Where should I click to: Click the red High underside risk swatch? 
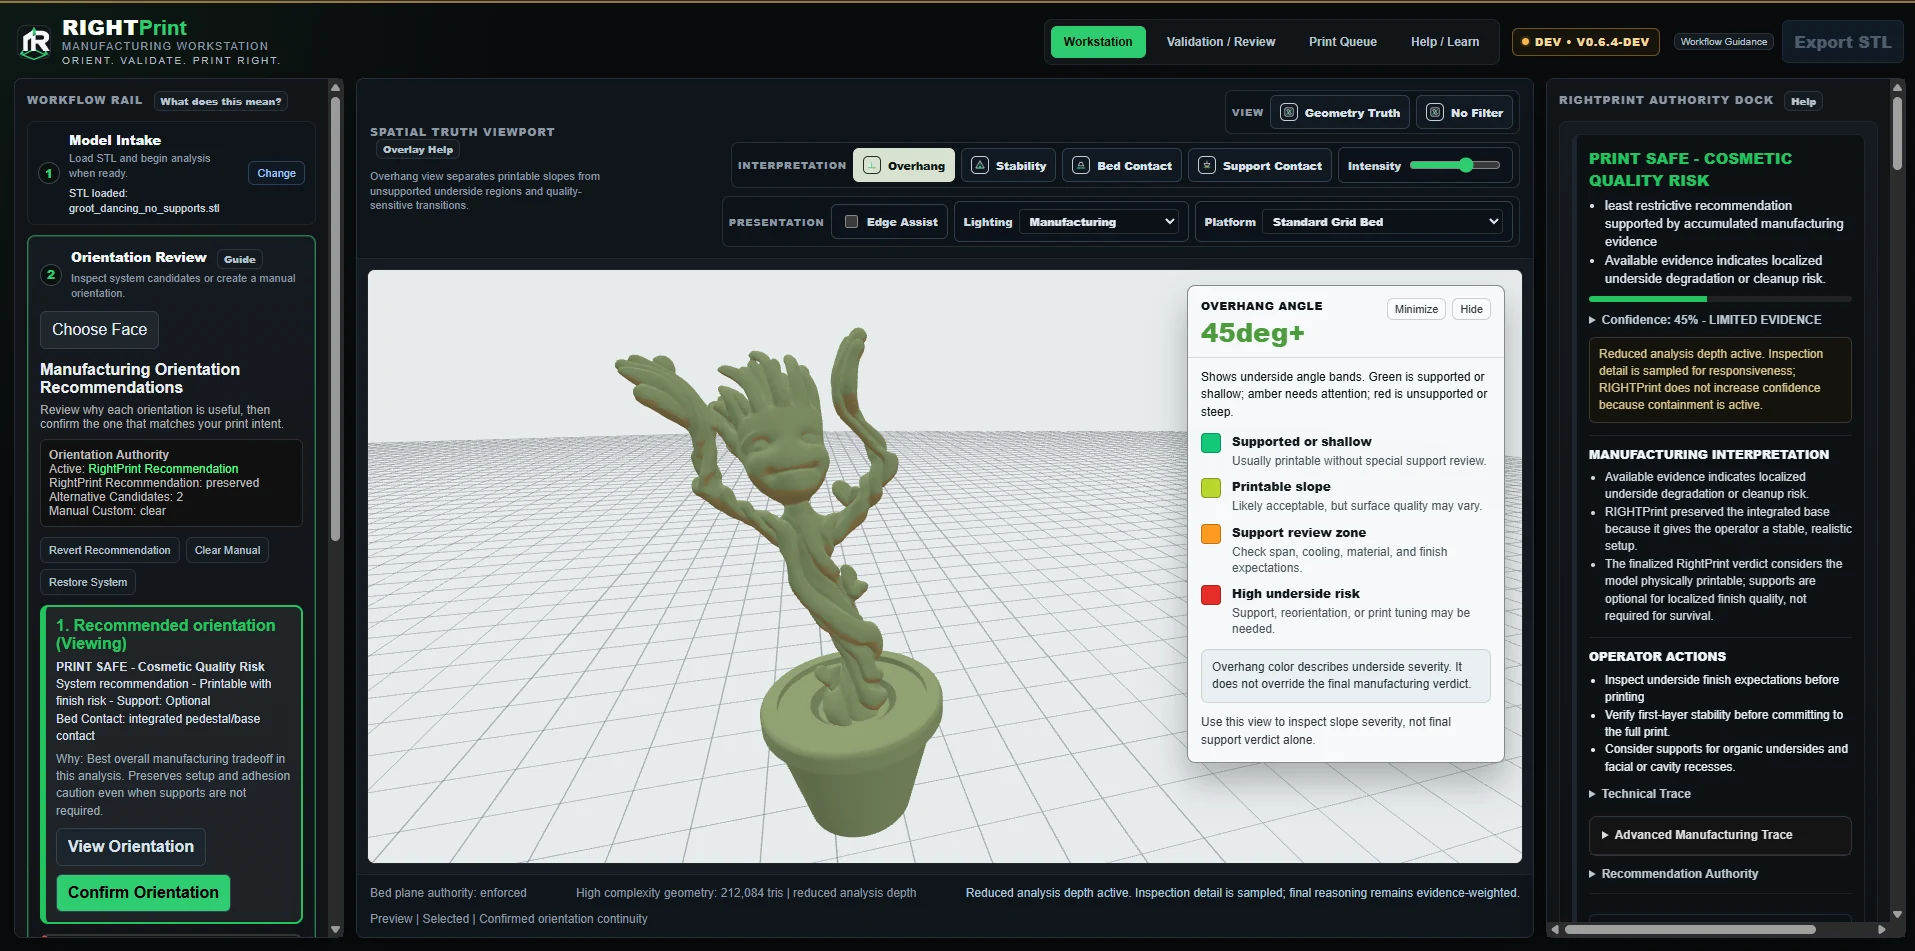click(1211, 595)
